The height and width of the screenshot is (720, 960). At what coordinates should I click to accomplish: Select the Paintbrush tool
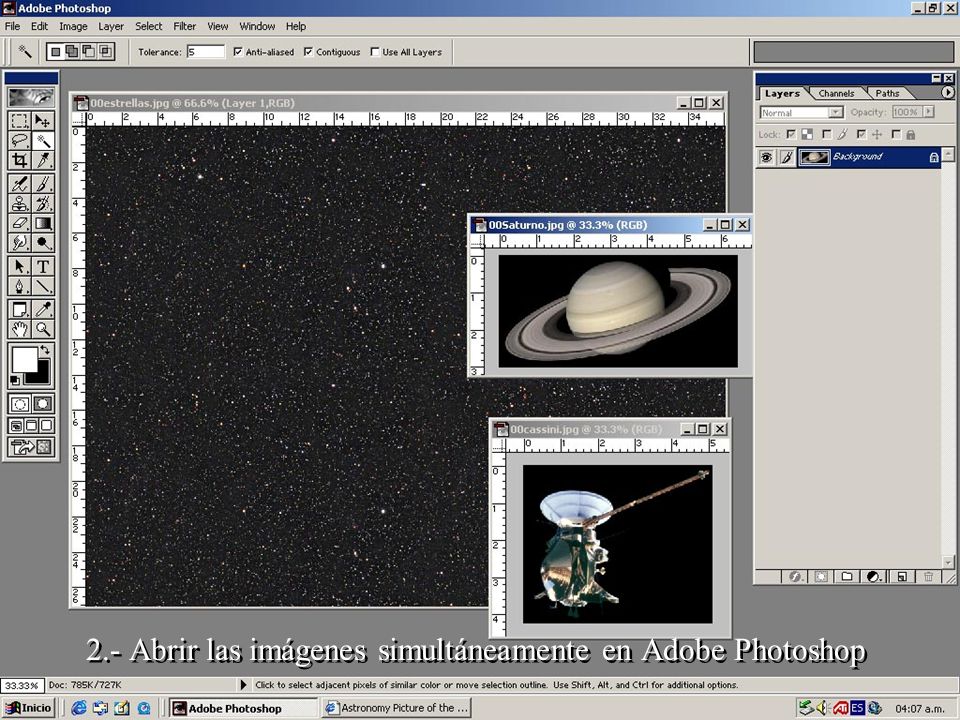click(x=42, y=183)
